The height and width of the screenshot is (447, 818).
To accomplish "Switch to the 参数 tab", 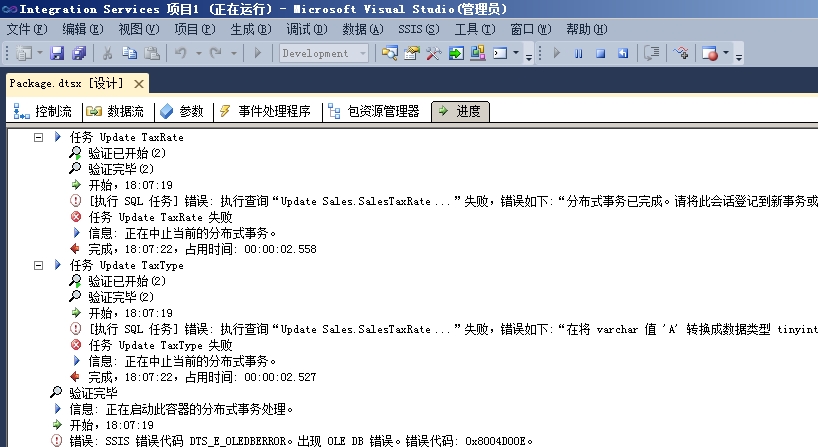I will (182, 111).
